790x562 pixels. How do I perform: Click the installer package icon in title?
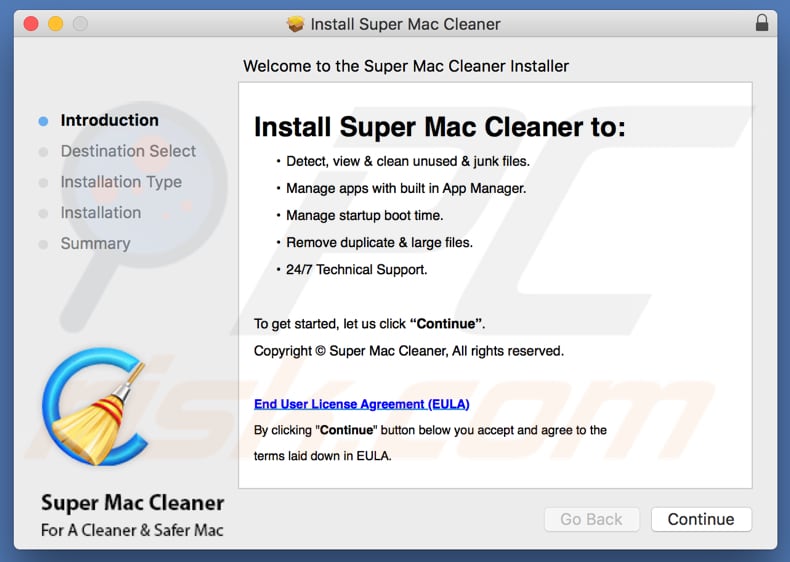[x=296, y=24]
